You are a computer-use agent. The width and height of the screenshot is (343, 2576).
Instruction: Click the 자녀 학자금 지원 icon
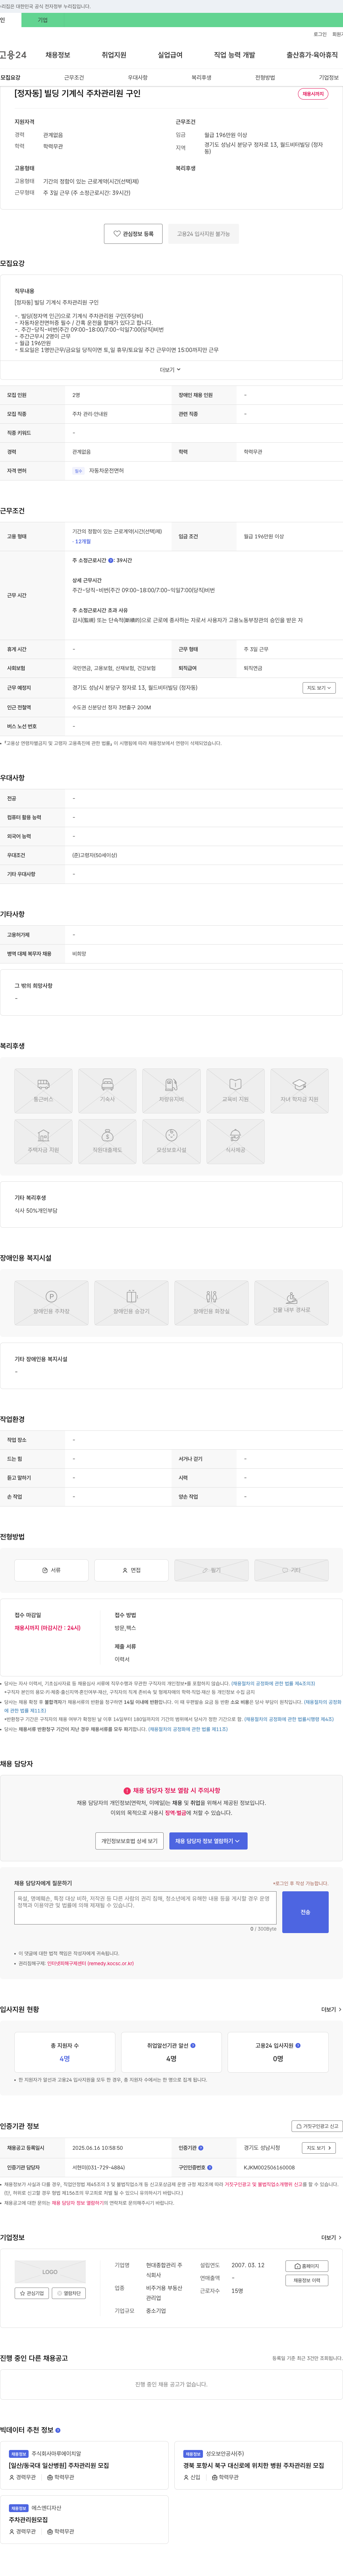coord(299,1091)
